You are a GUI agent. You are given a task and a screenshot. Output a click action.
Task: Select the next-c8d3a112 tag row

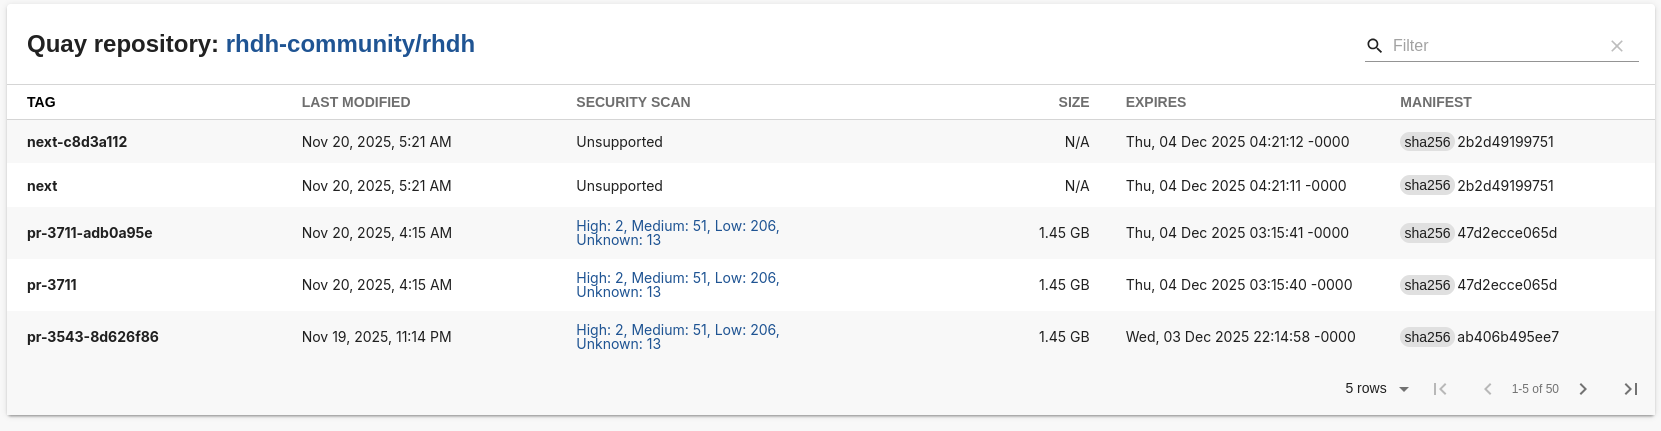point(77,142)
